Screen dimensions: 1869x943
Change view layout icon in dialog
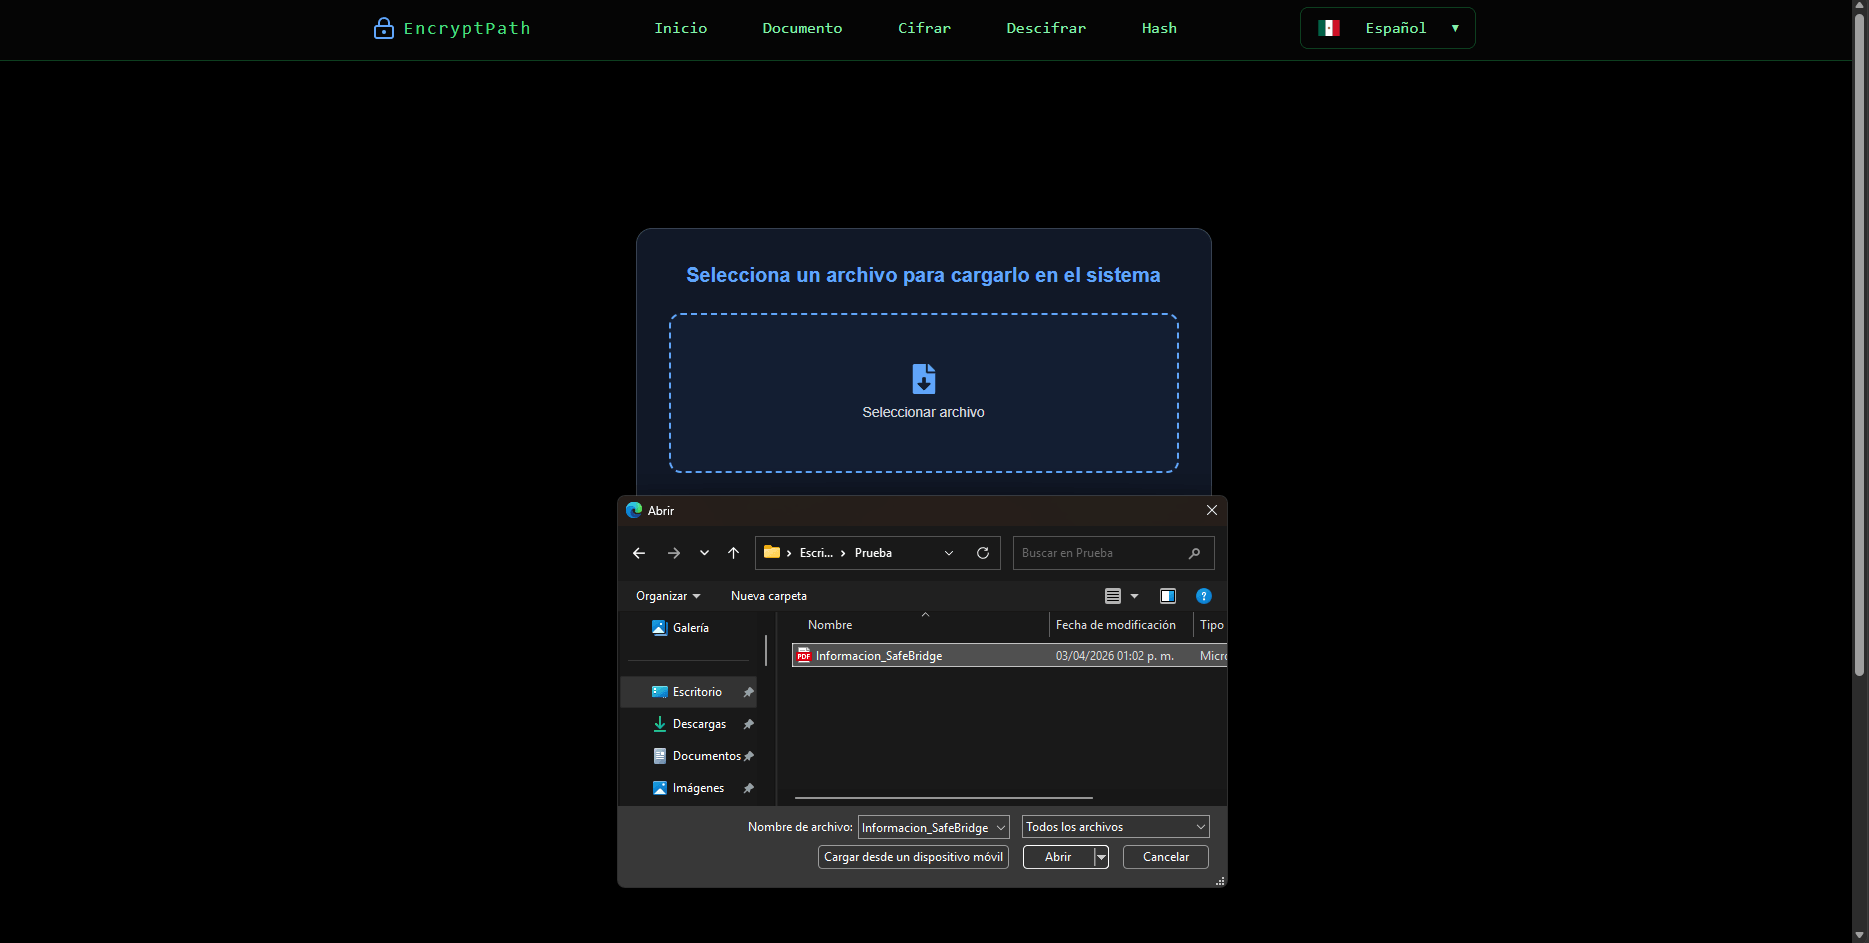click(1113, 596)
